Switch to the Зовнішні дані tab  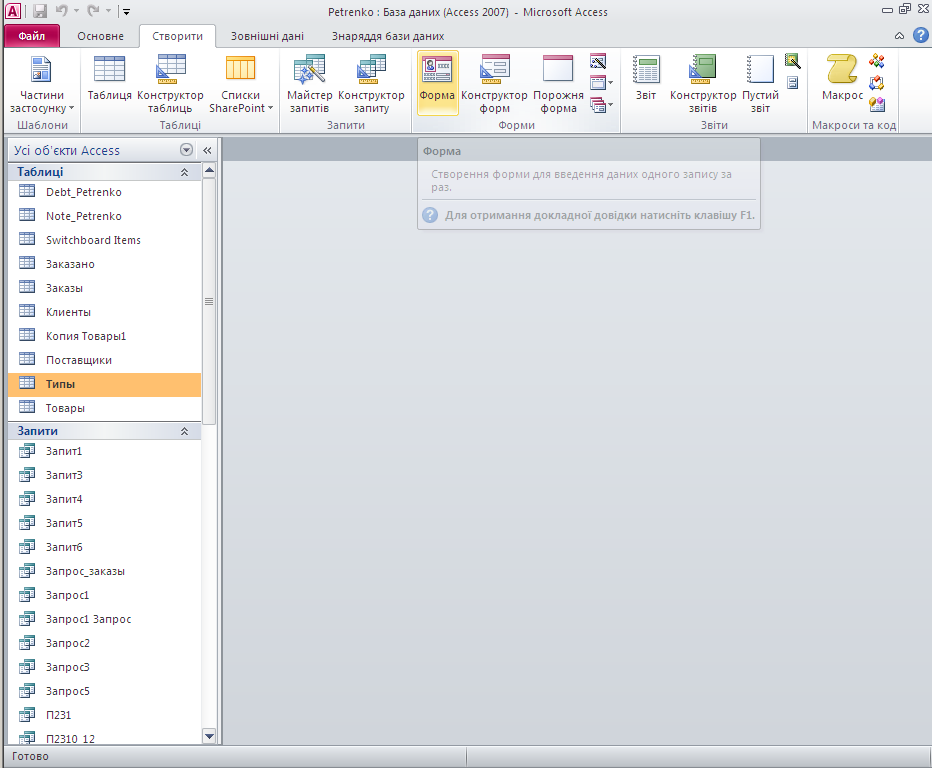tap(266, 36)
